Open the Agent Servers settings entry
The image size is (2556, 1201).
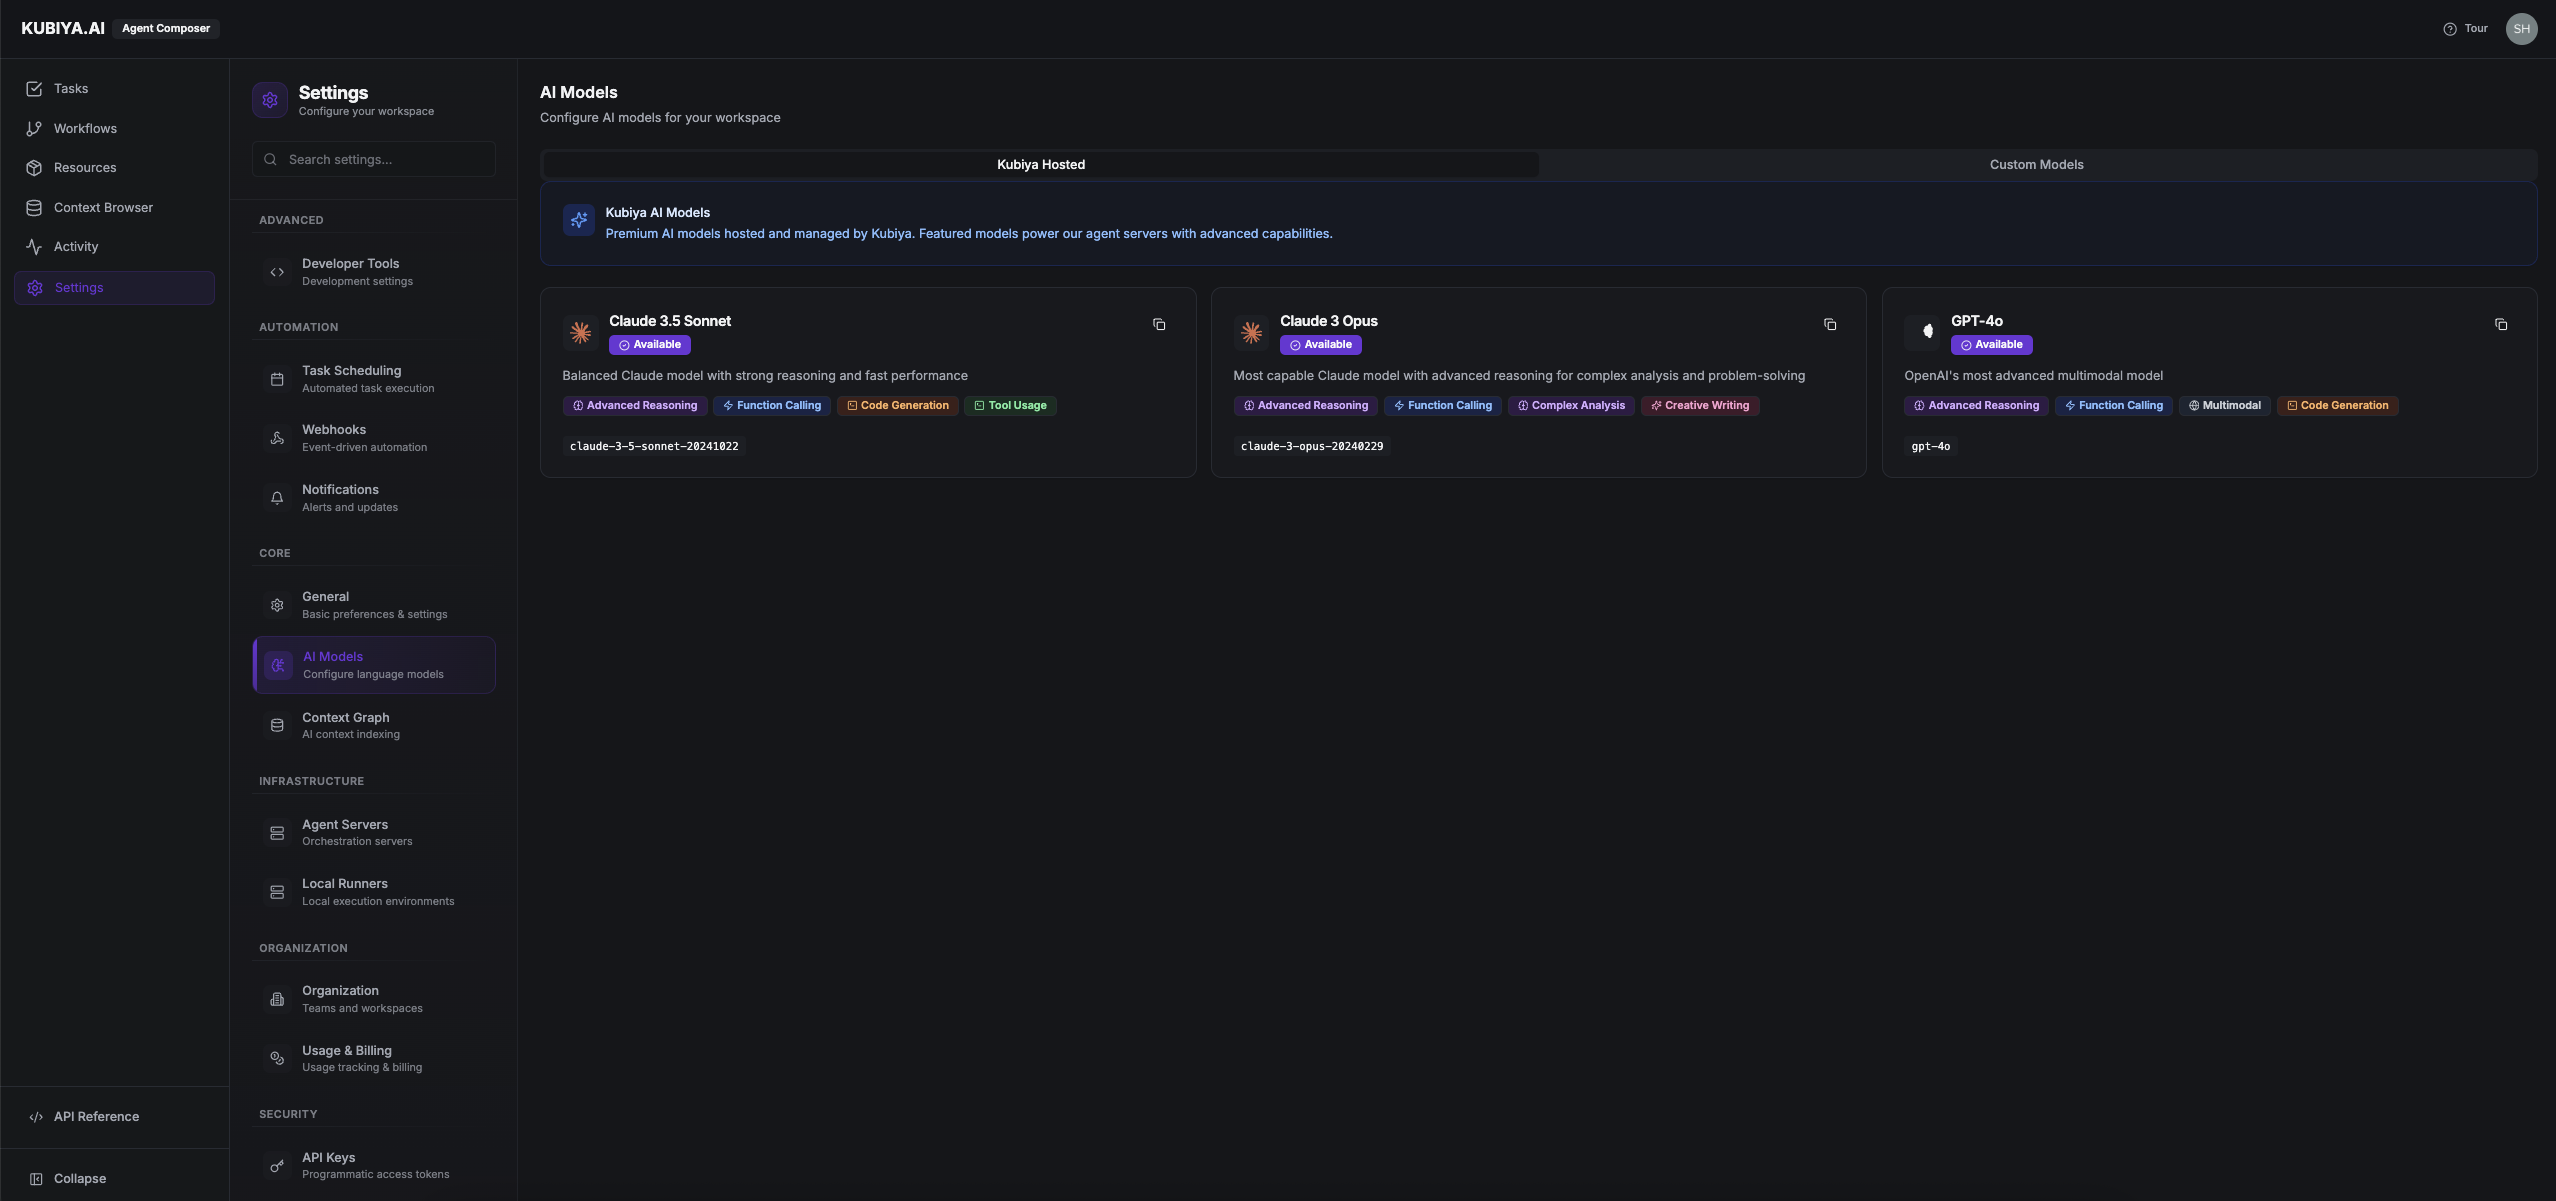coord(374,833)
